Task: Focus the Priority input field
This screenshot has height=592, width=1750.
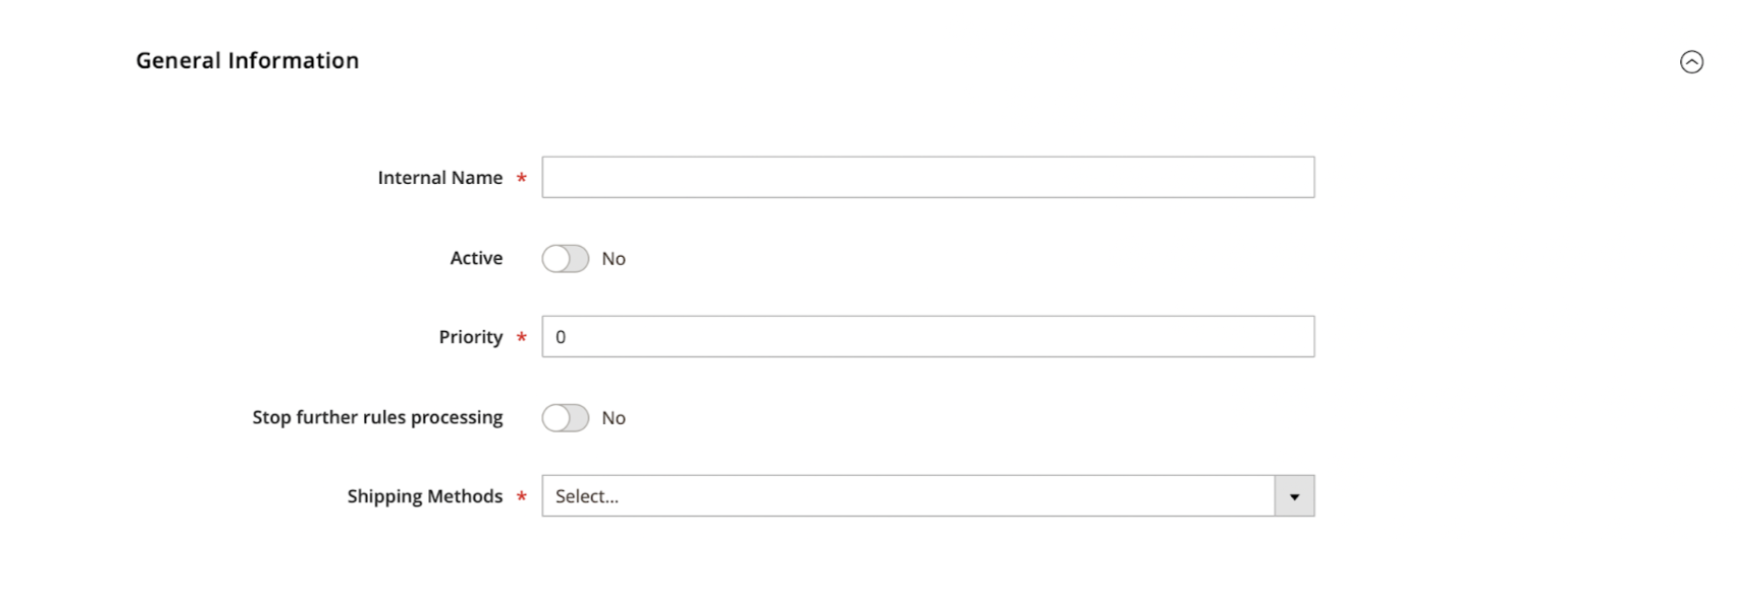Action: click(x=928, y=337)
